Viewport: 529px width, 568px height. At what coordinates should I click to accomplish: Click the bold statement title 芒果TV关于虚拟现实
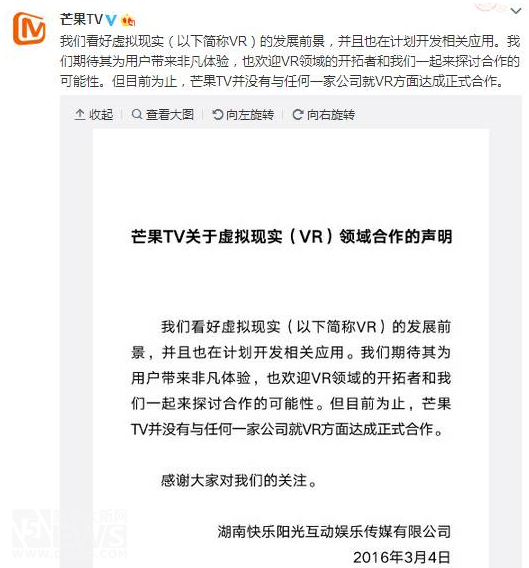point(206,237)
